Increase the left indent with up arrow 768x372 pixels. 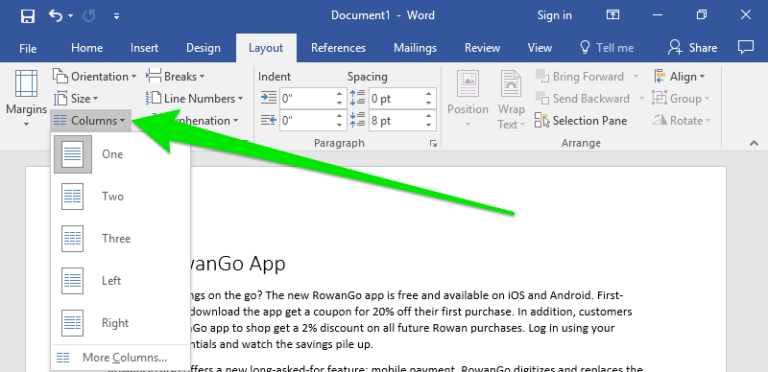[339, 93]
